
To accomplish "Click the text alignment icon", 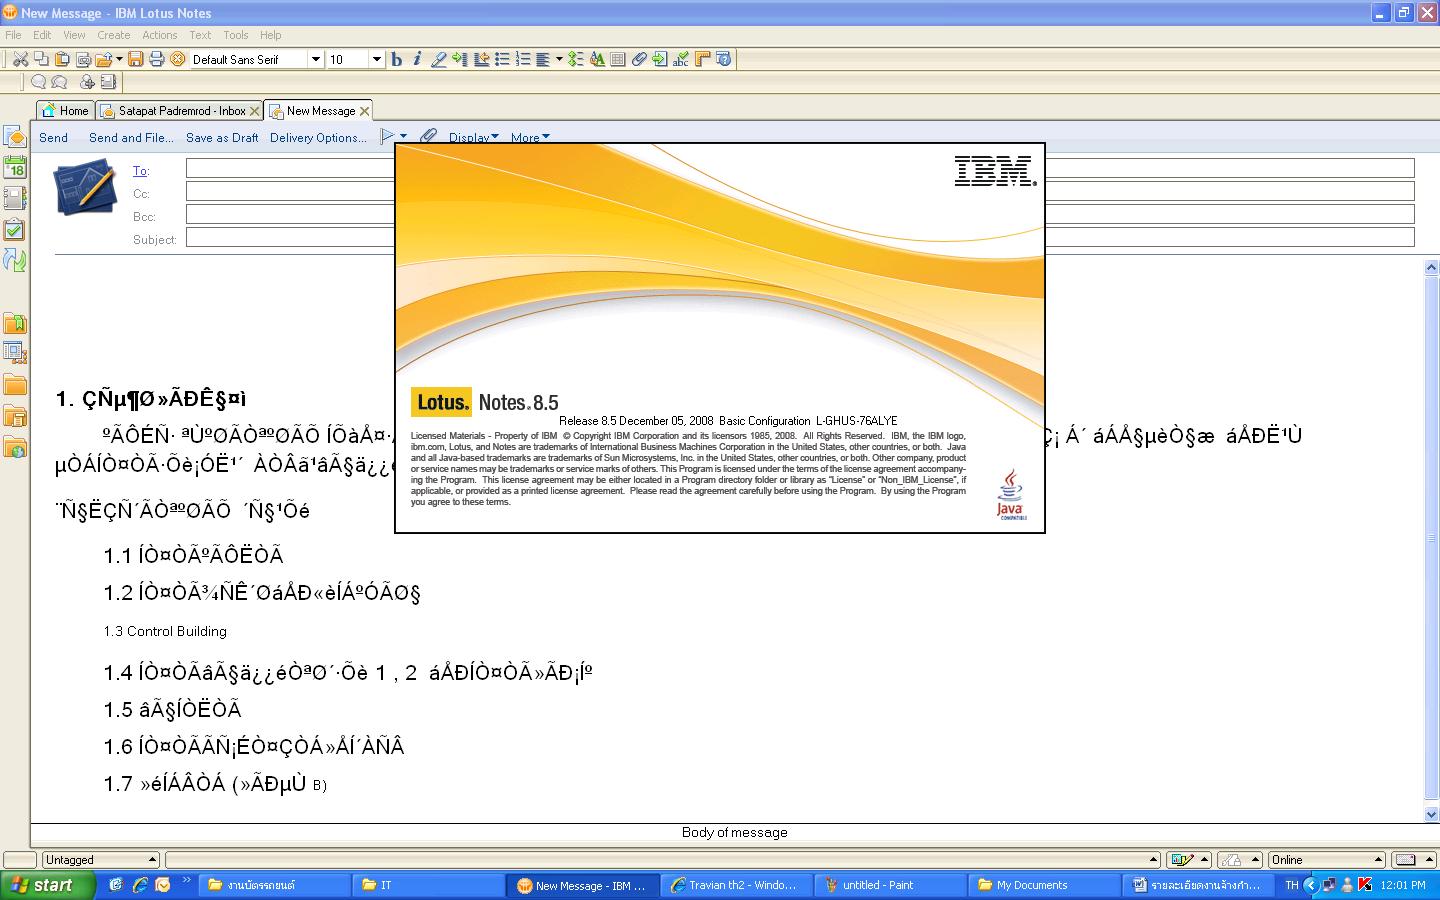I will (543, 59).
